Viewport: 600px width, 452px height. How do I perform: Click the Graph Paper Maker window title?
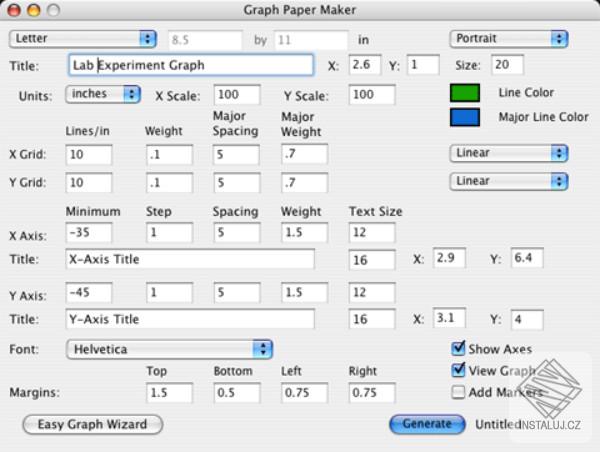click(x=300, y=10)
